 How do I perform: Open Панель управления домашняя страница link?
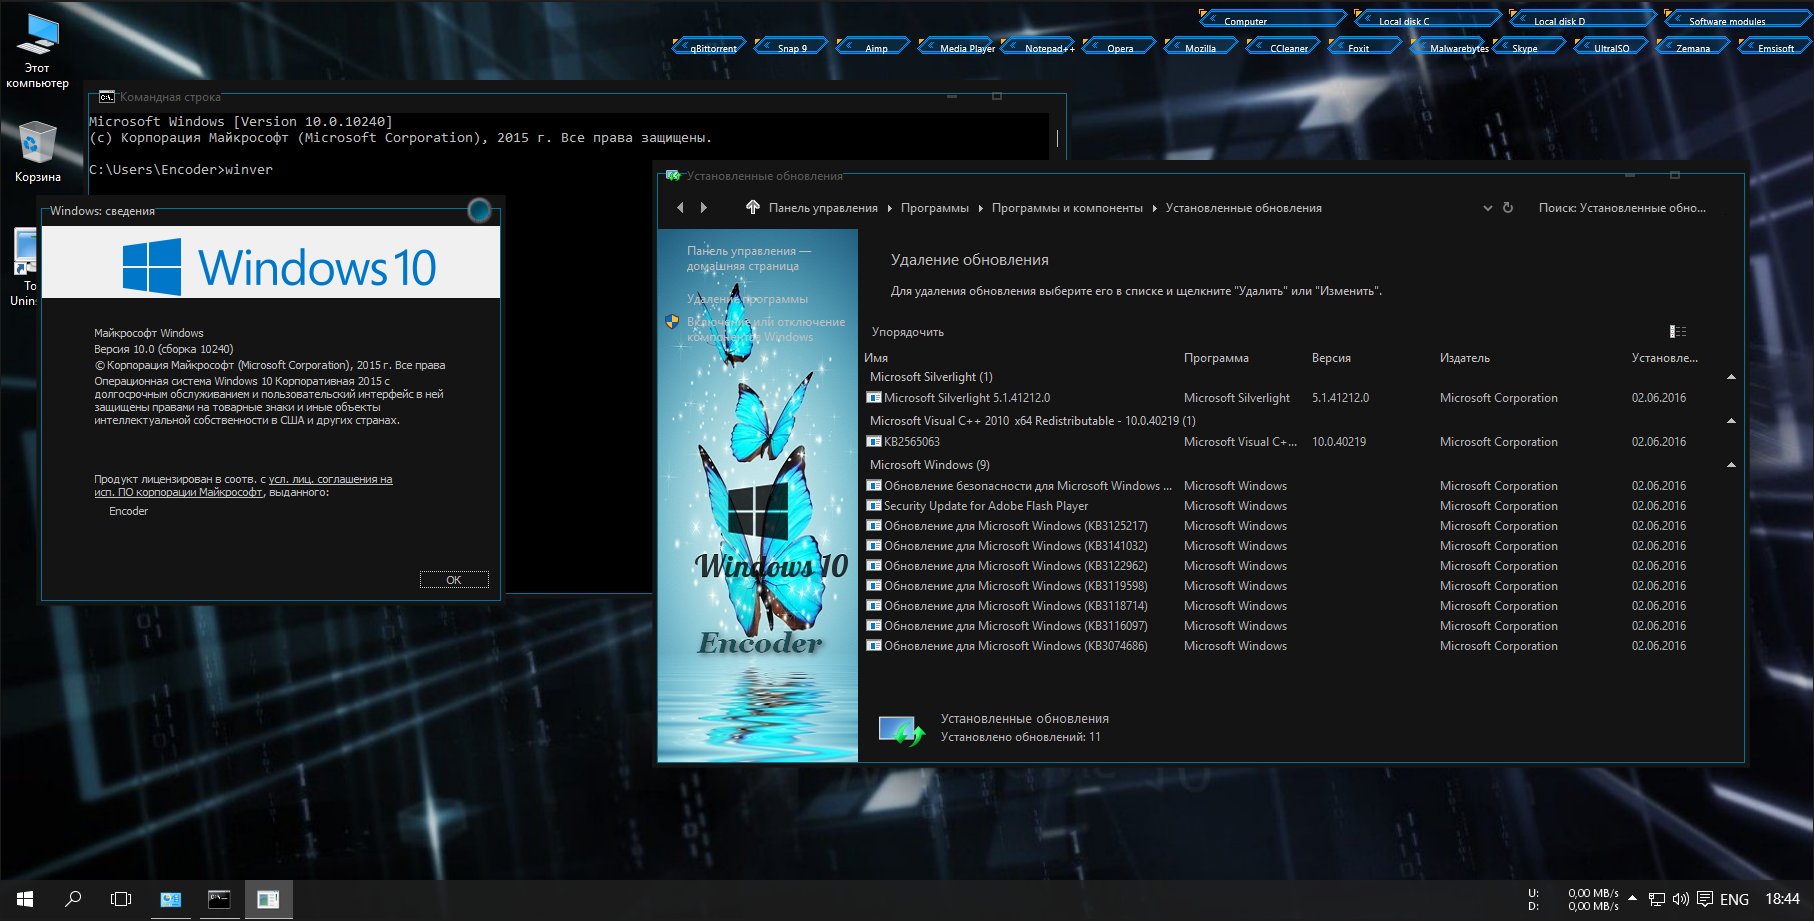(749, 259)
